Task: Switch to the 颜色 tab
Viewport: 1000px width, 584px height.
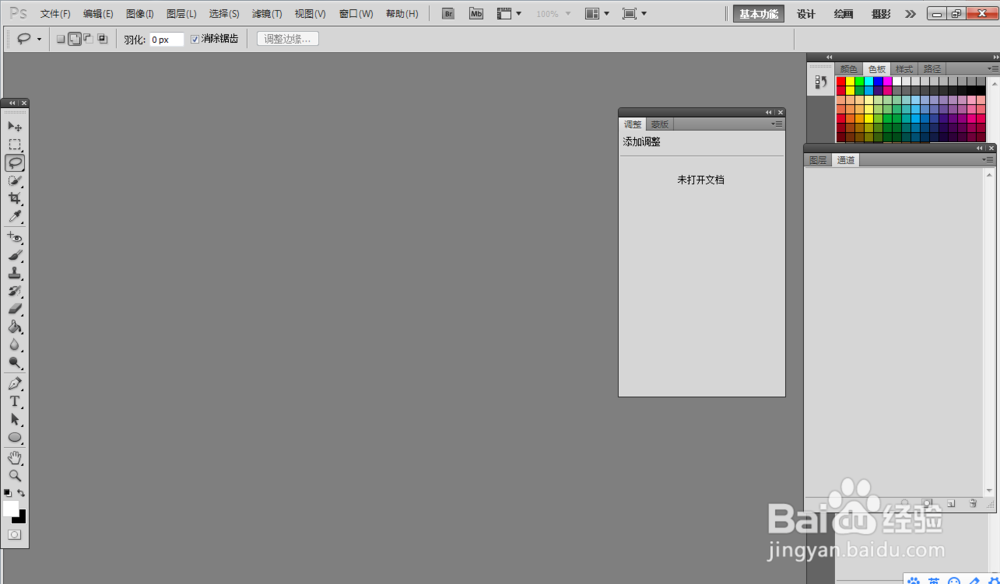Action: click(x=848, y=69)
